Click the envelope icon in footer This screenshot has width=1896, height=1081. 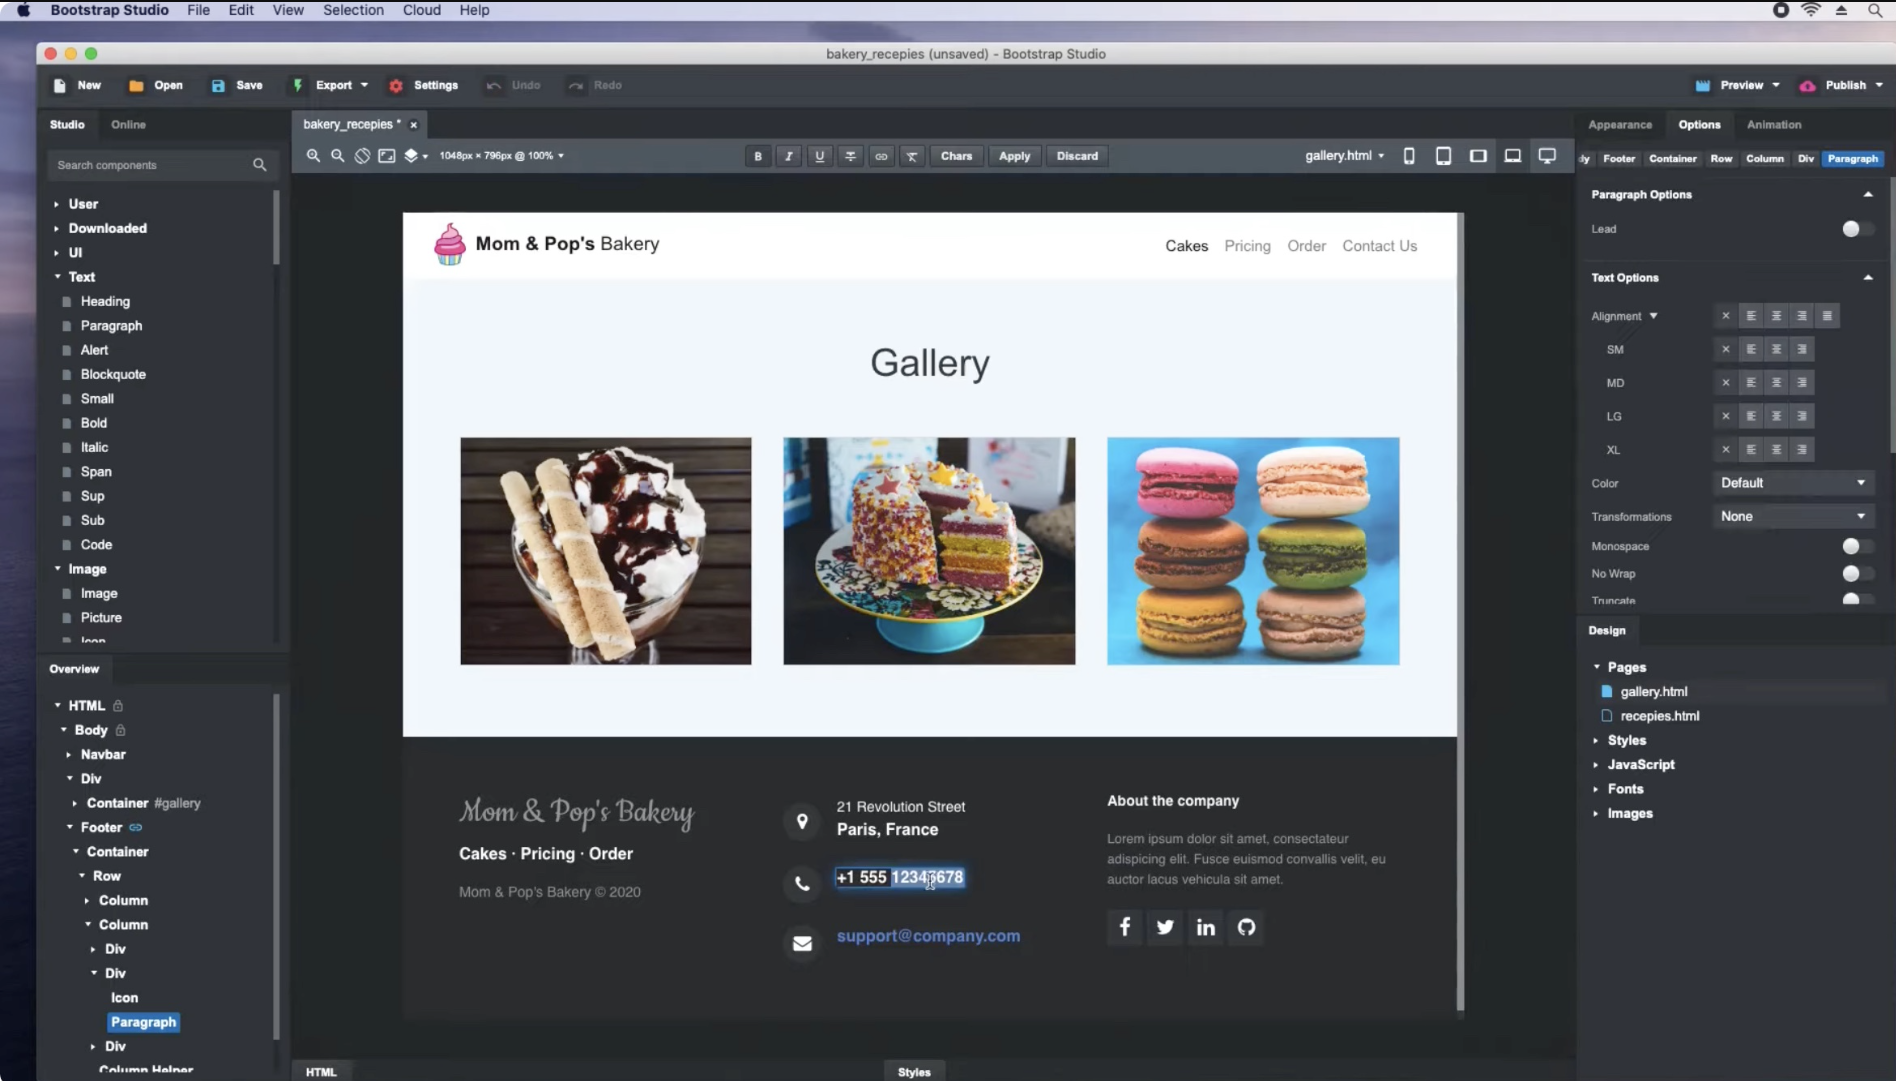[802, 943]
